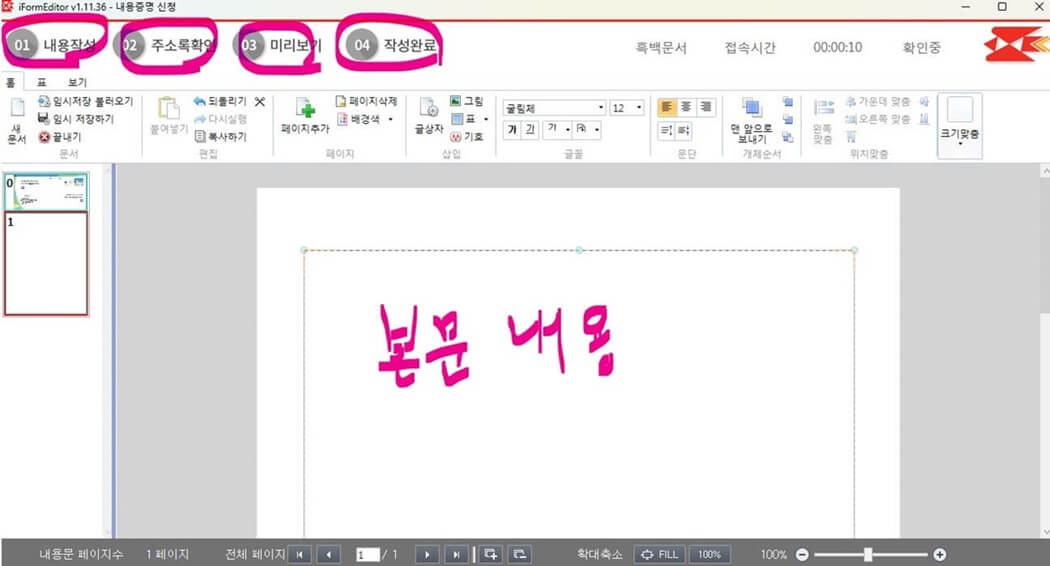Insert a picture with 그림
The image size is (1050, 566).
467,101
